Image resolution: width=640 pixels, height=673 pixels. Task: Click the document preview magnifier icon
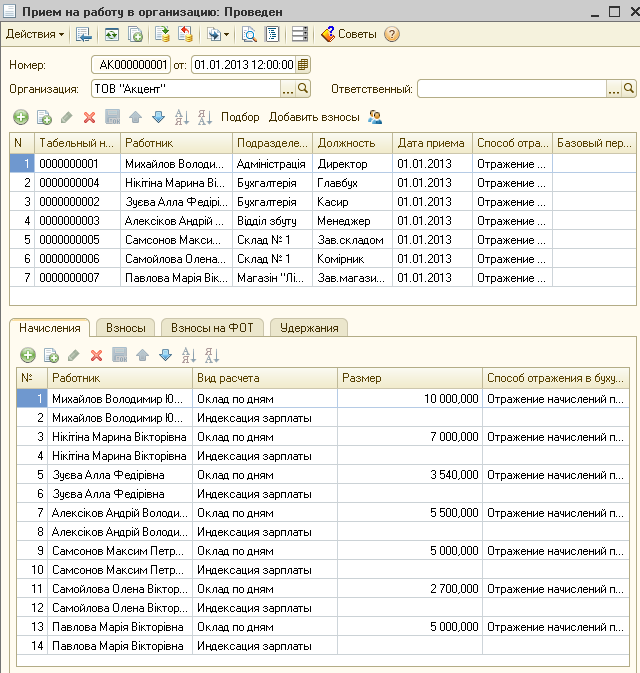pyautogui.click(x=249, y=34)
